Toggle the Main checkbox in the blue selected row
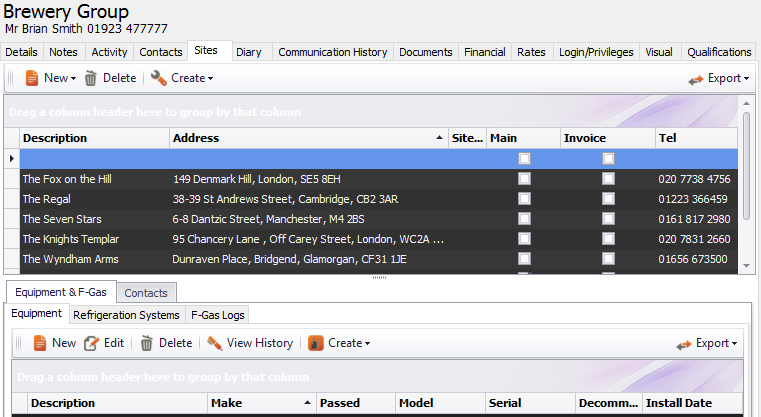The height and width of the screenshot is (417, 761). [524, 159]
